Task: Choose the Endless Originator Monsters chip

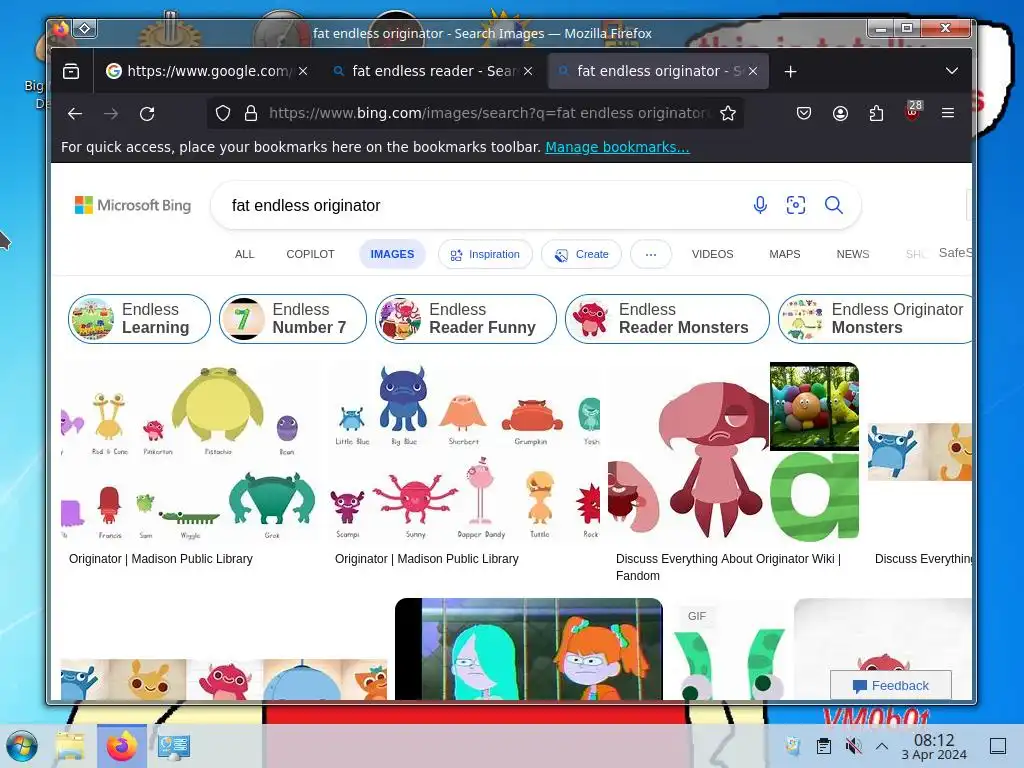Action: pos(875,319)
